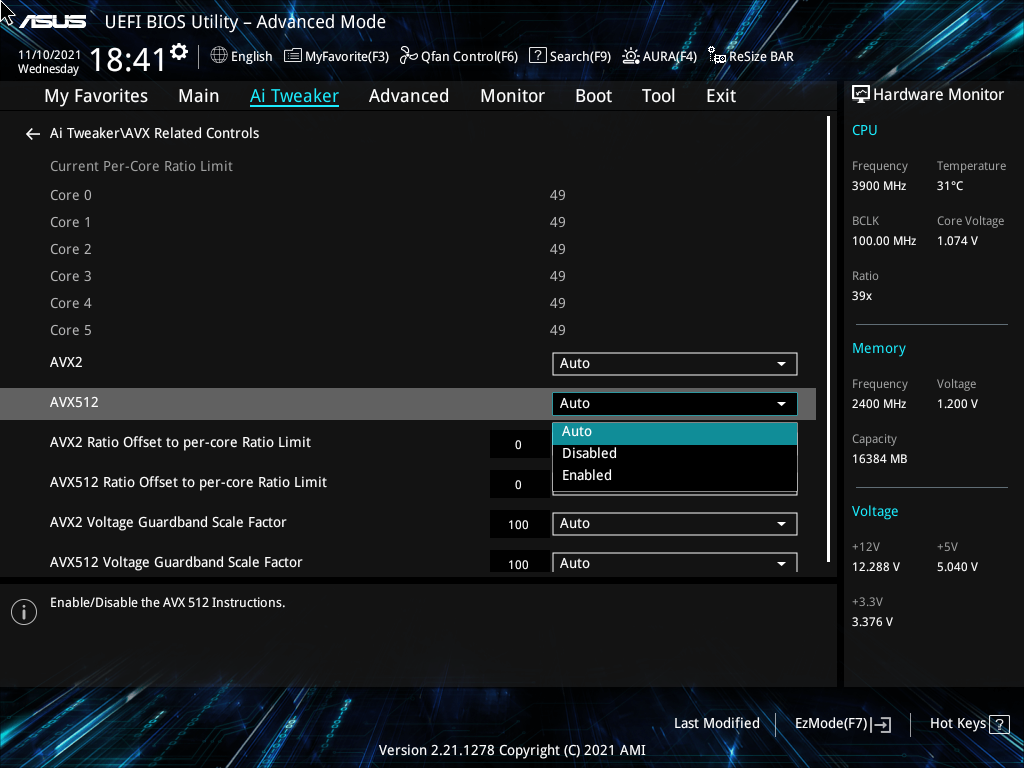Click the Ai Tweaker\AVX Related Controls breadcrumb
Viewport: 1024px width, 768px height.
(155, 133)
